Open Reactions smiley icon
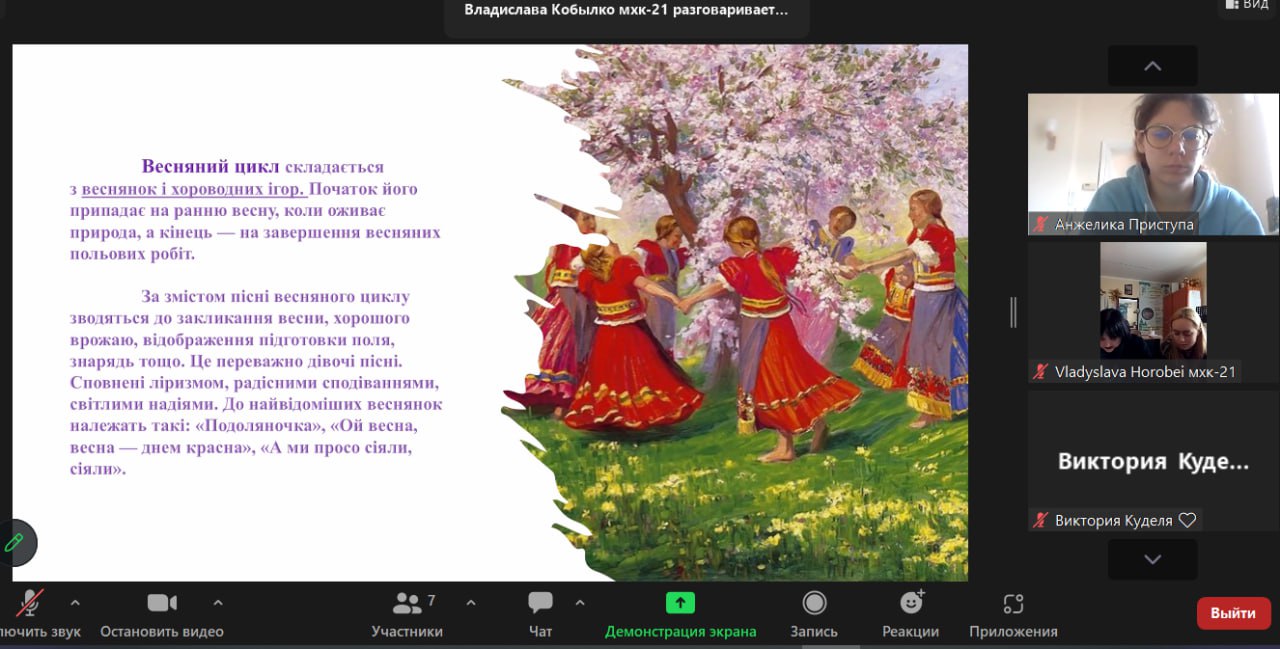 pyautogui.click(x=911, y=603)
